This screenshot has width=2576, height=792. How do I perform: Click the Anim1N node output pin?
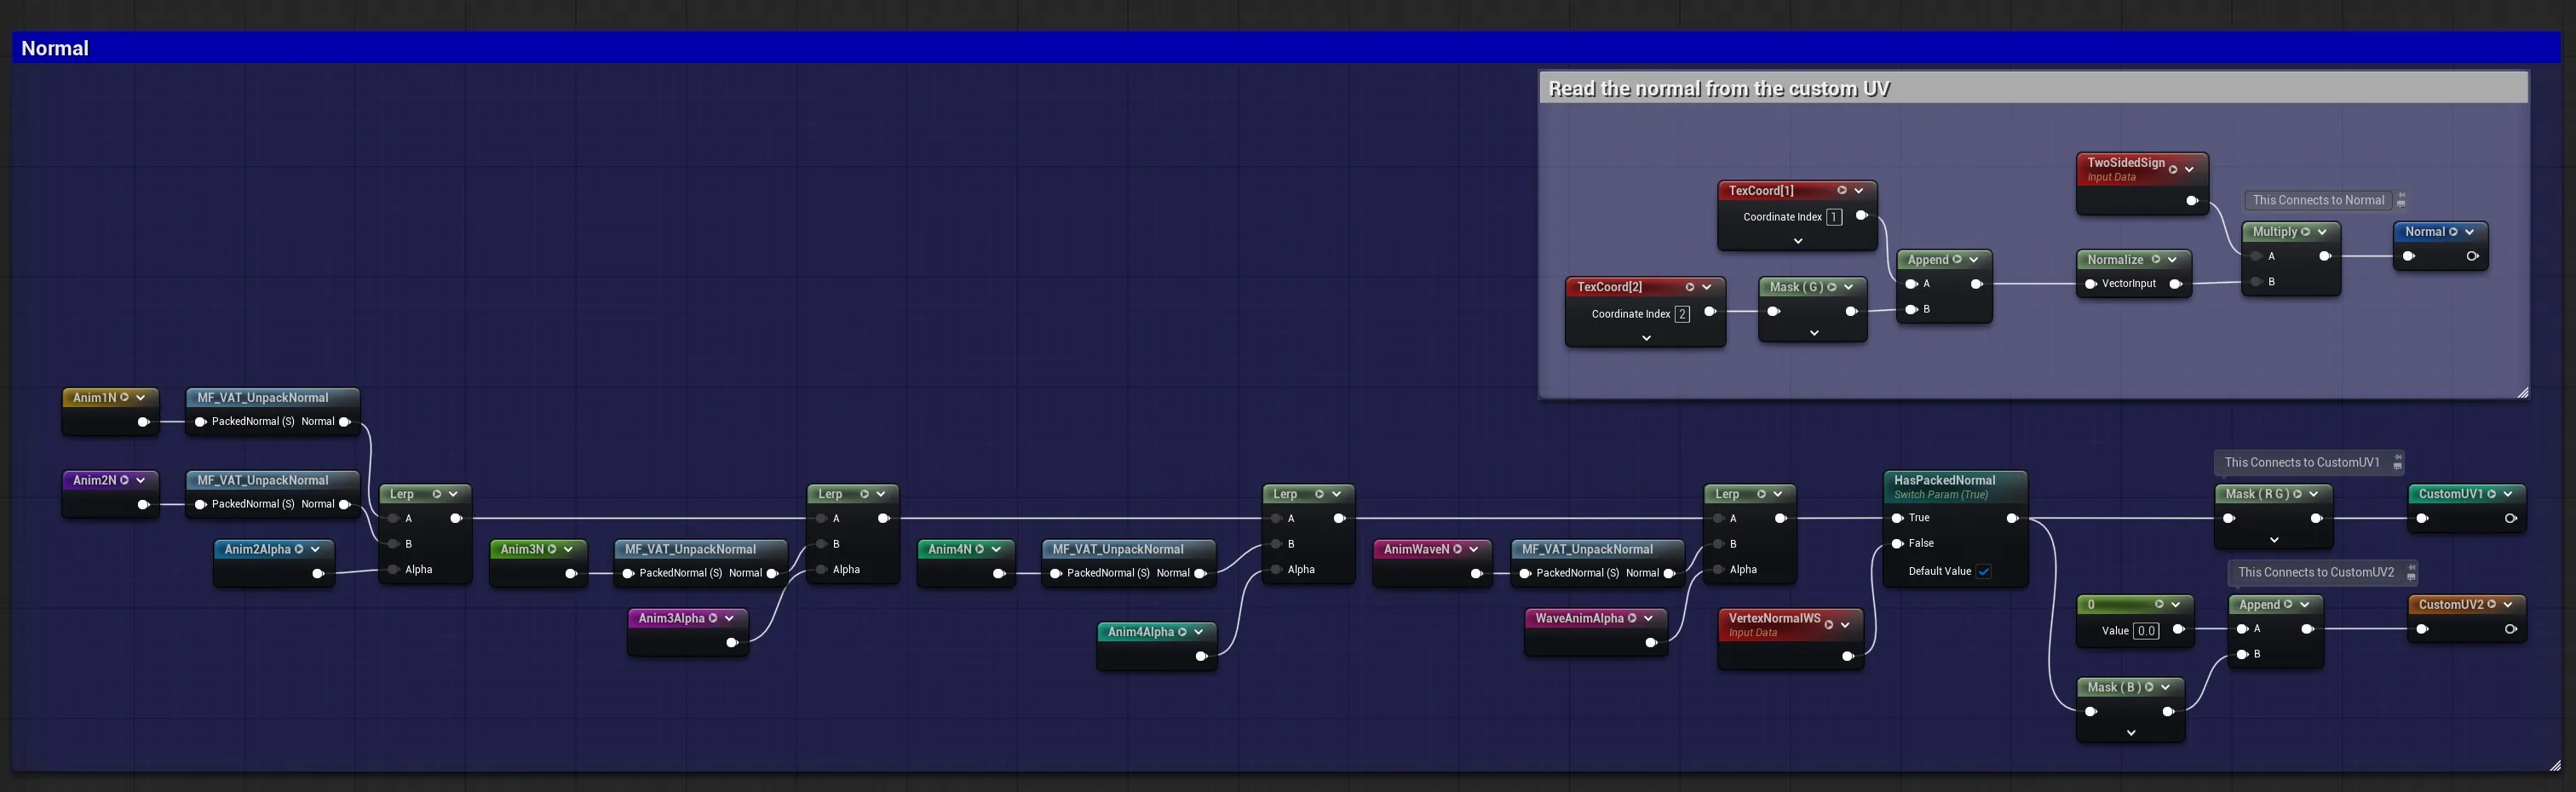pyautogui.click(x=143, y=422)
